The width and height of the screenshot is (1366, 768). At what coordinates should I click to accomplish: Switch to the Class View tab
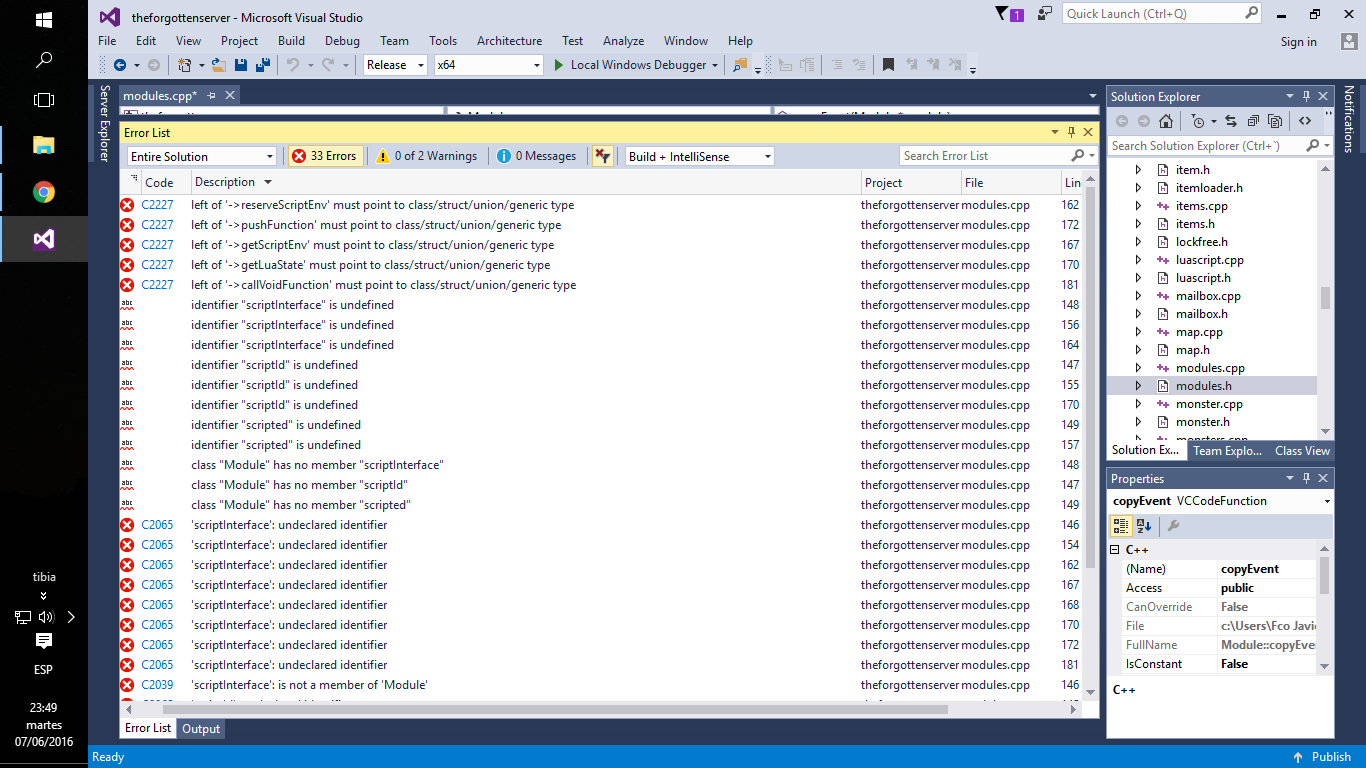pyautogui.click(x=1302, y=451)
